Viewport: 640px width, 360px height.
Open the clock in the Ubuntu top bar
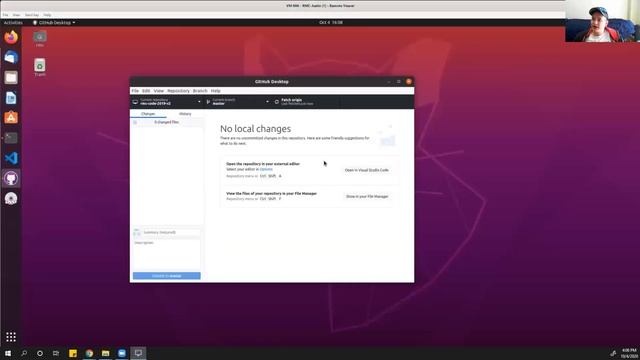(x=331, y=22)
